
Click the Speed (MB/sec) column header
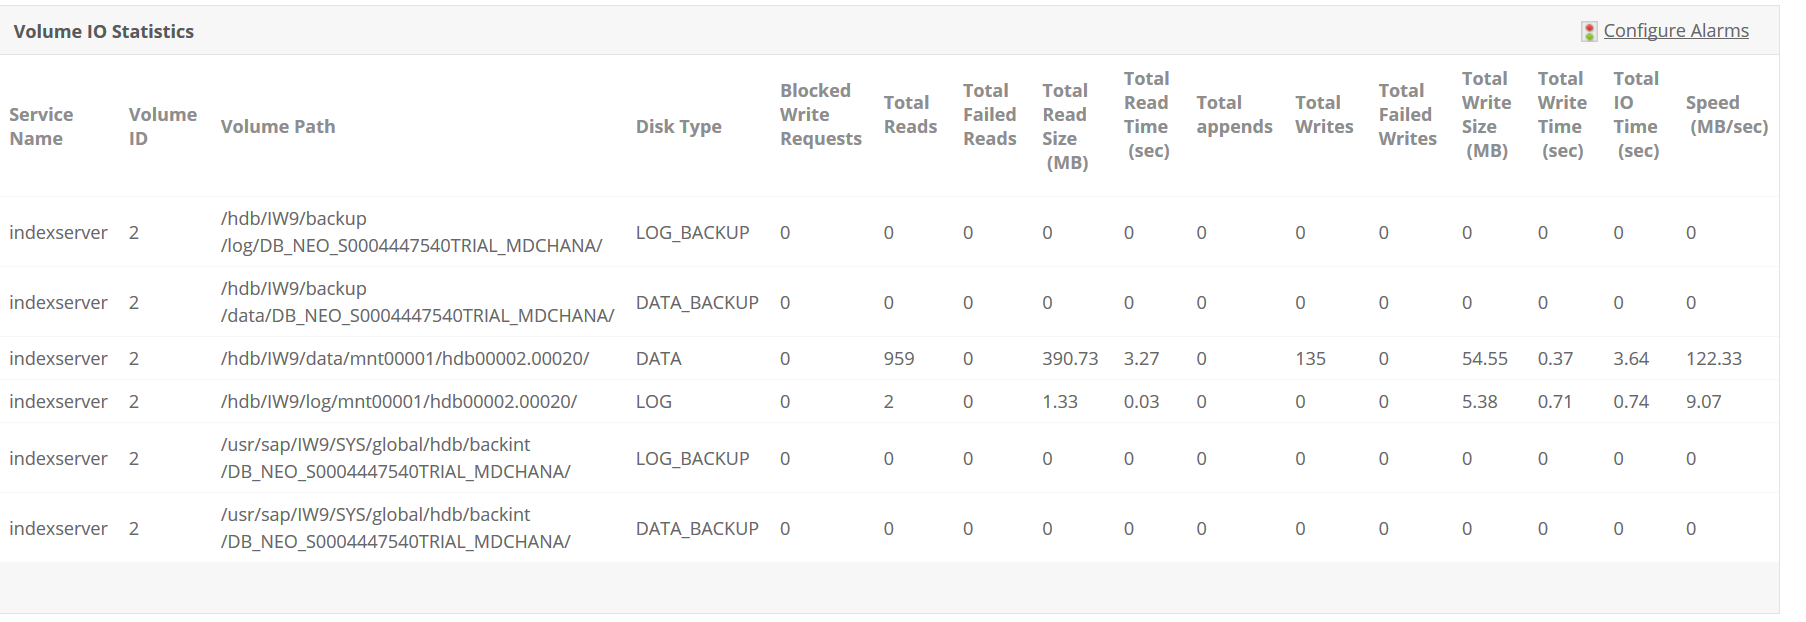point(1727,114)
